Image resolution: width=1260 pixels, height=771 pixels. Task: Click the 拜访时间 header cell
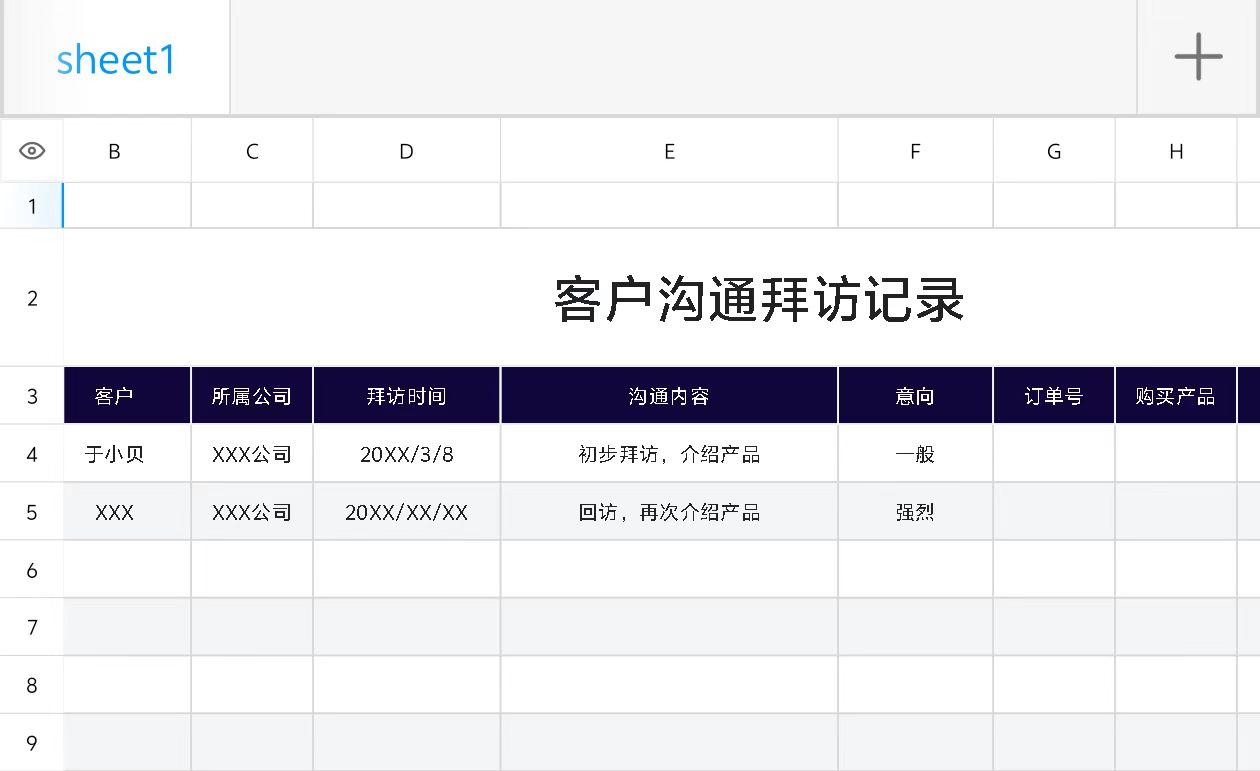(x=407, y=396)
